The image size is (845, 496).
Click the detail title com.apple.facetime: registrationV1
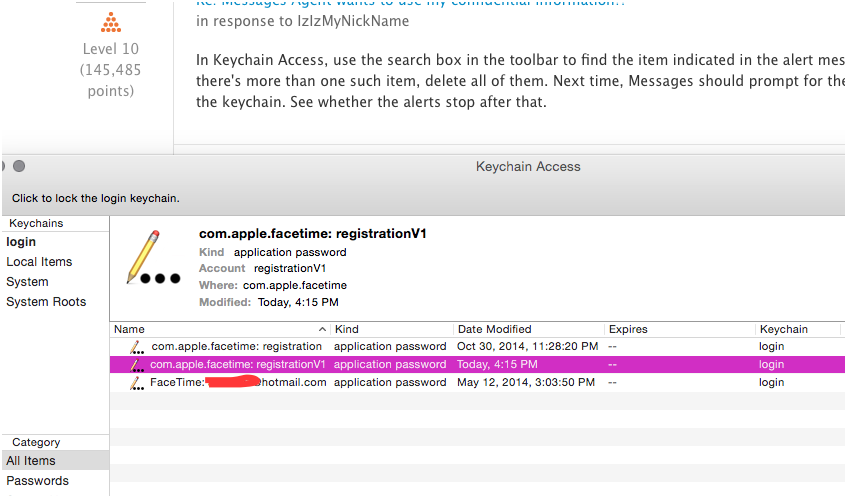tap(313, 234)
